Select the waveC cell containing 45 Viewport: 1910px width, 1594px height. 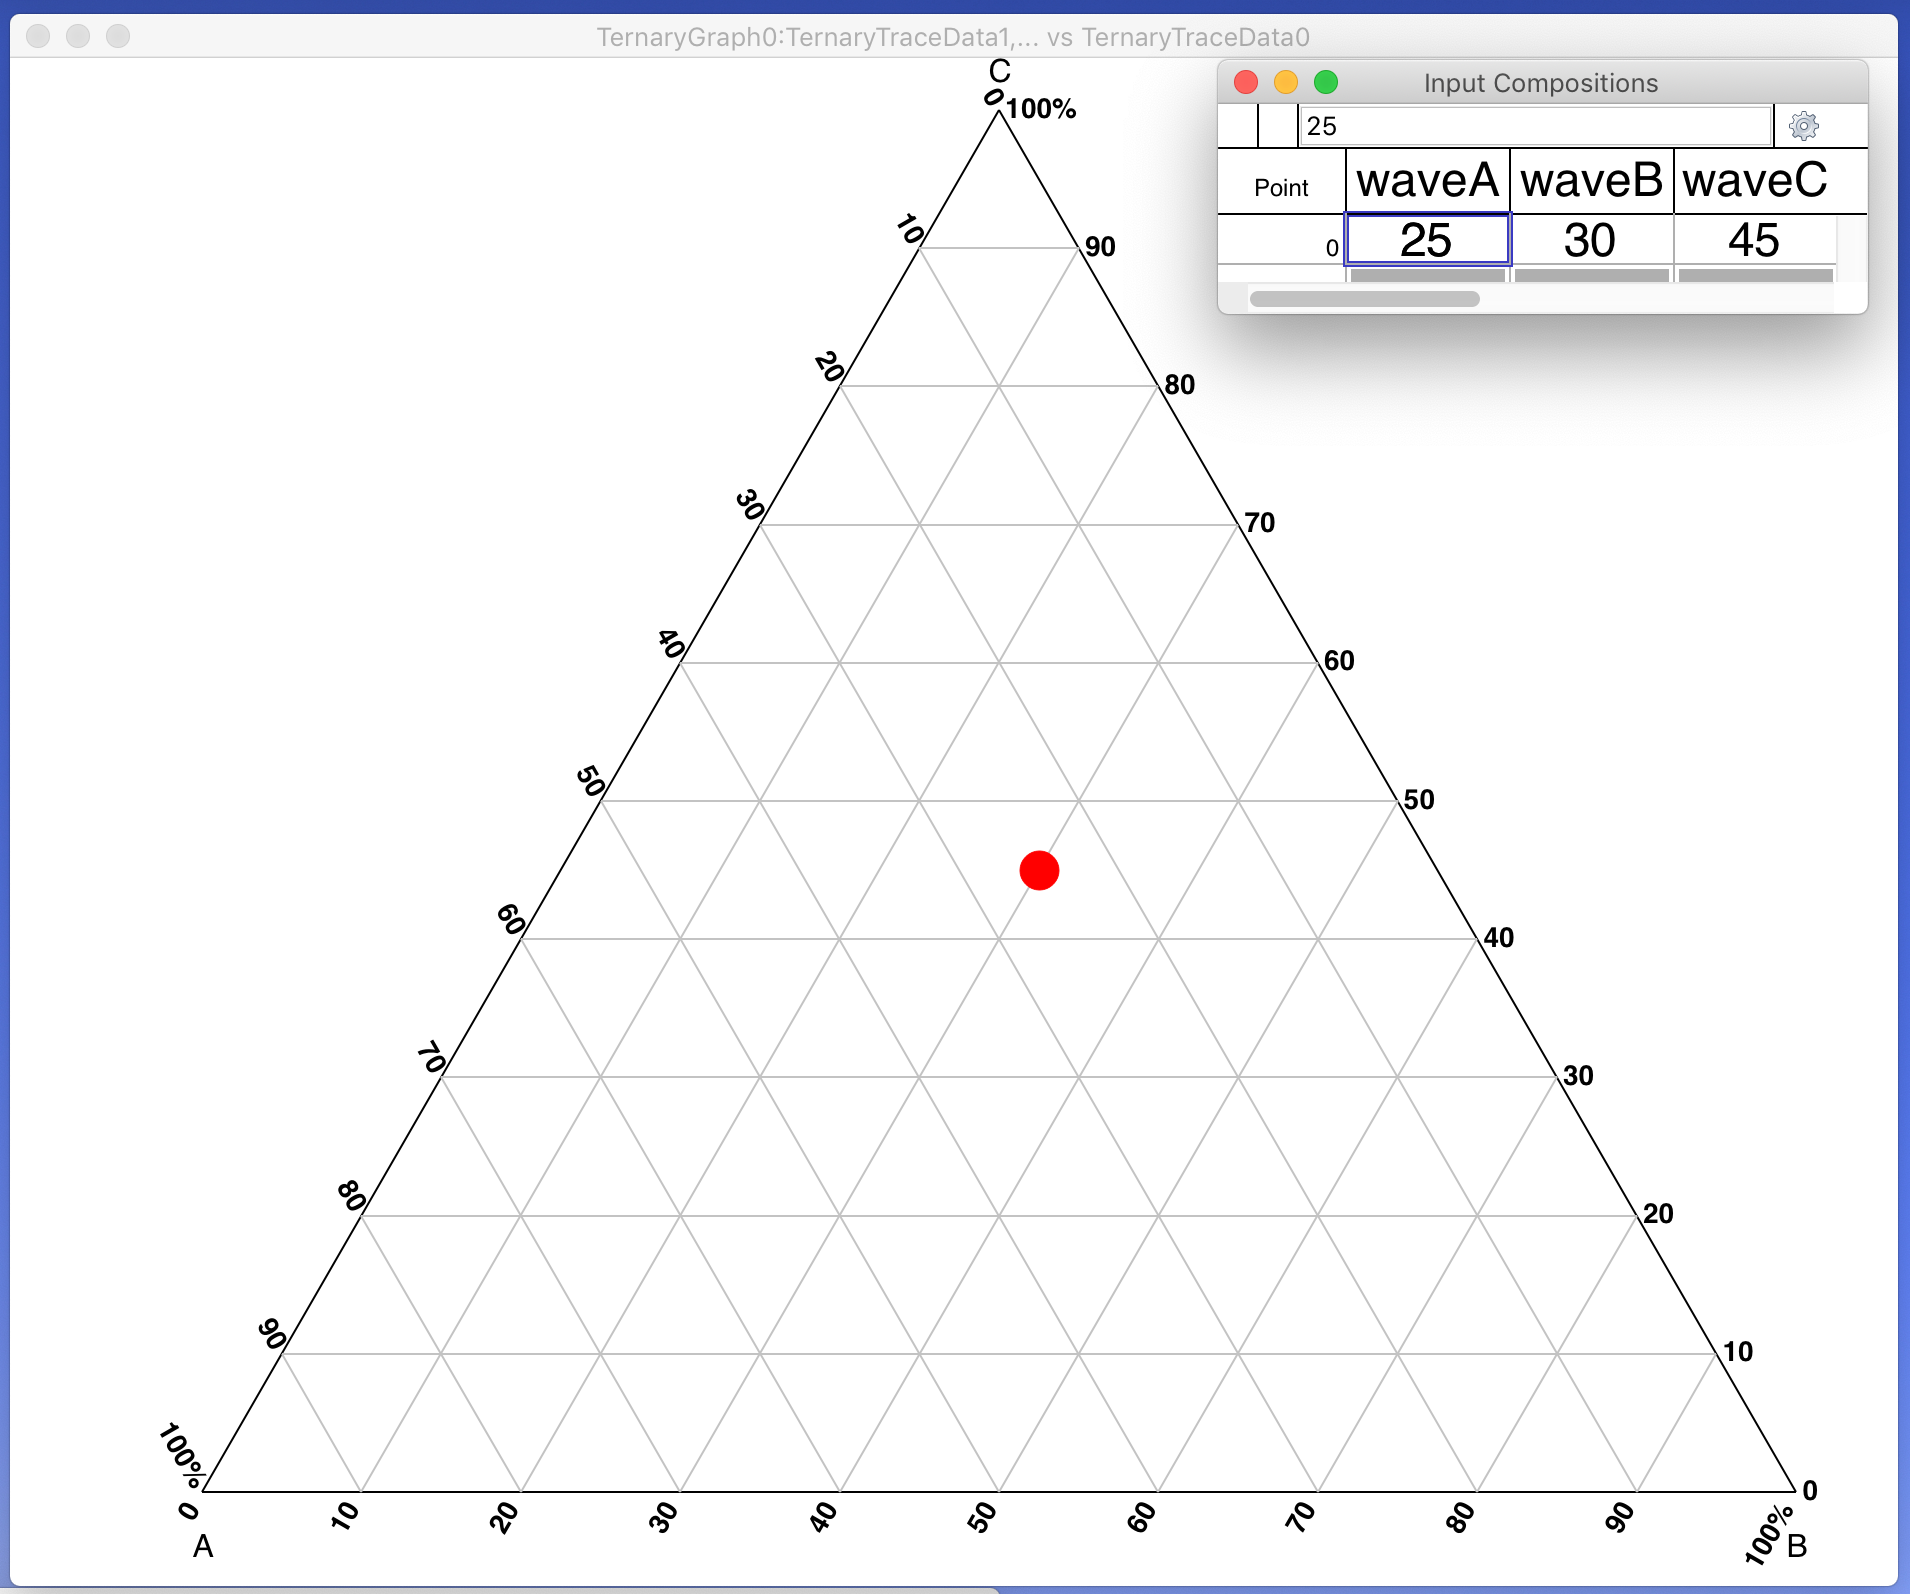(1755, 240)
